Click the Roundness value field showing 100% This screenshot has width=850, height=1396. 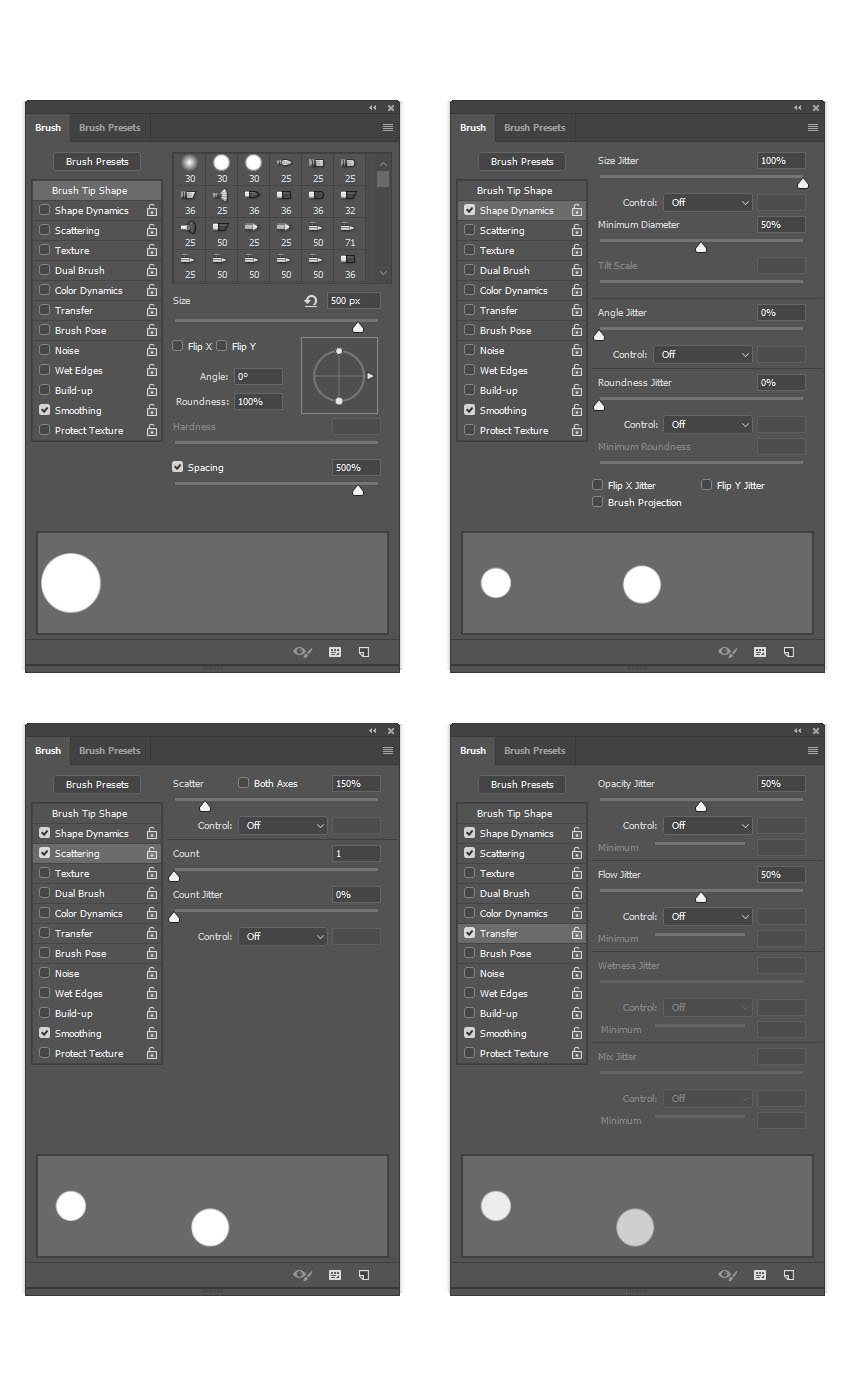point(258,402)
